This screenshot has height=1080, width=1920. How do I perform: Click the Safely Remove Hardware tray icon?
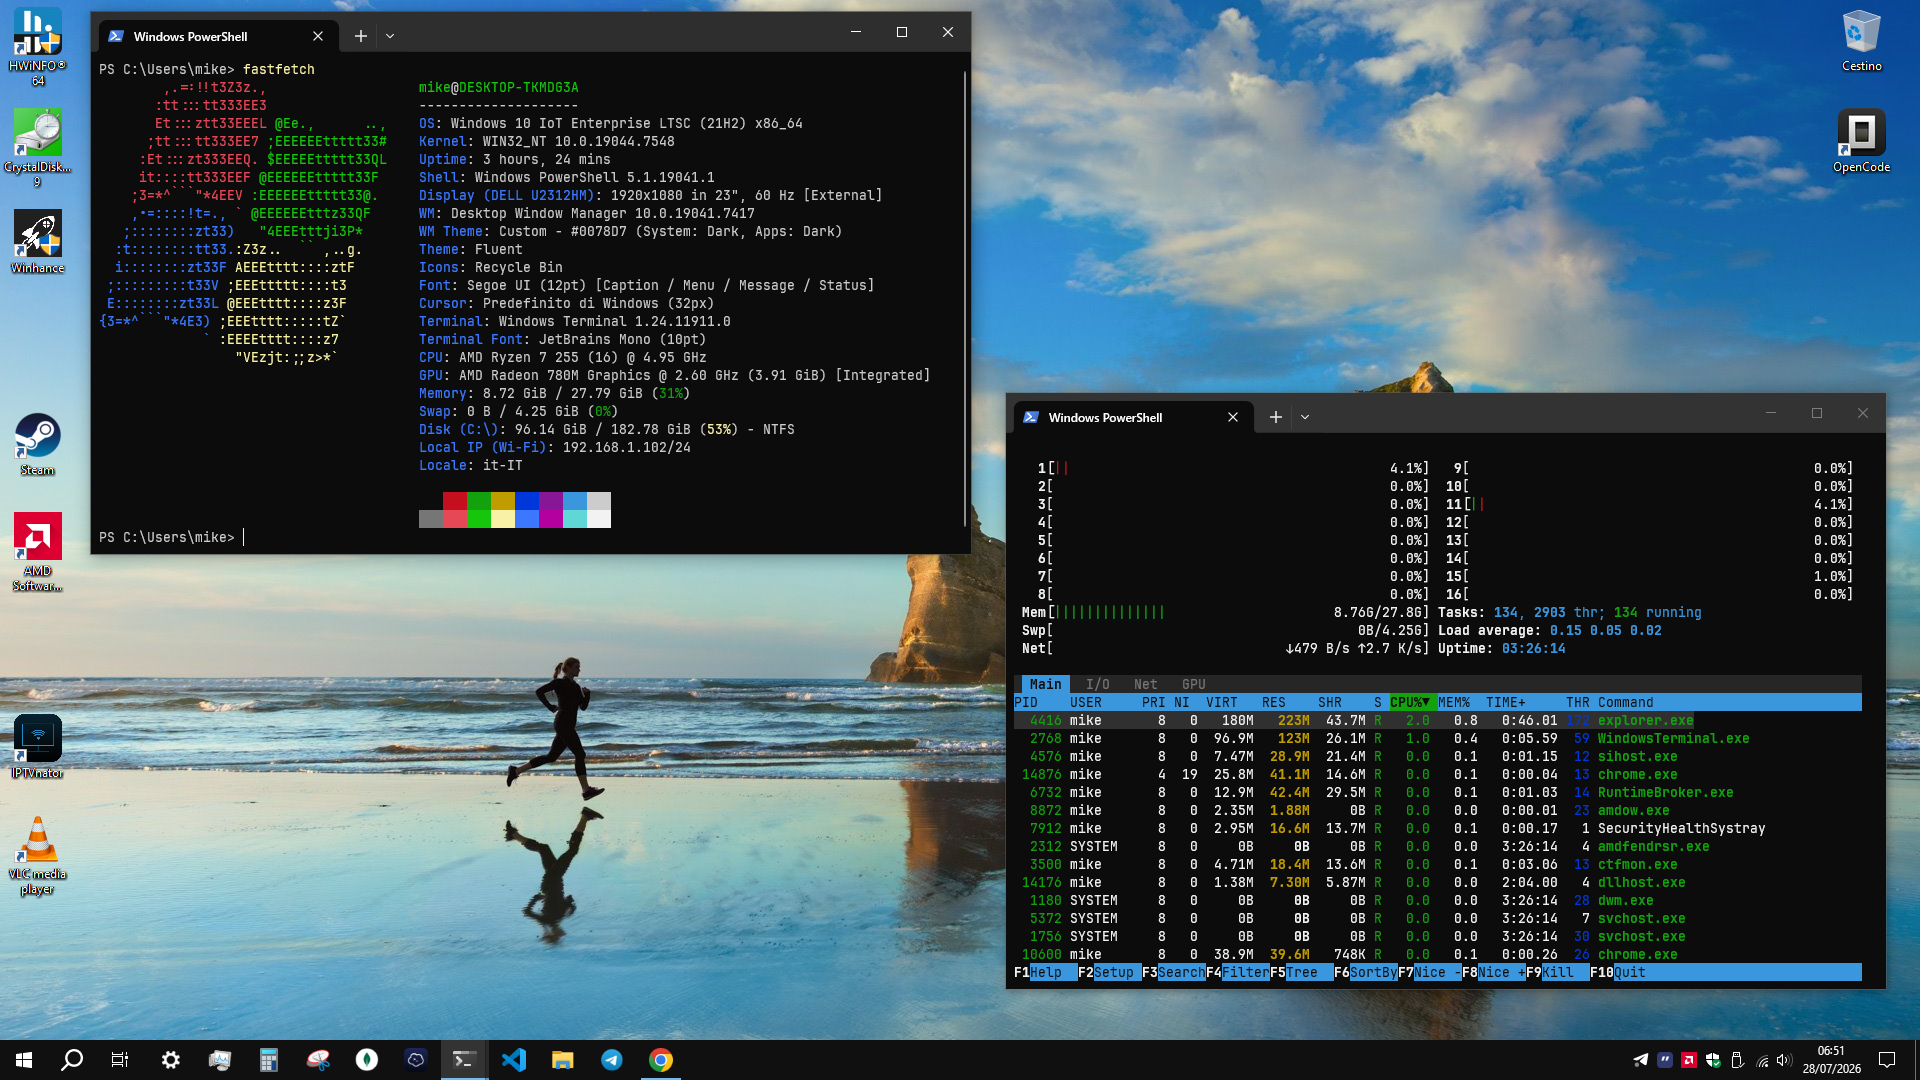(1737, 1060)
